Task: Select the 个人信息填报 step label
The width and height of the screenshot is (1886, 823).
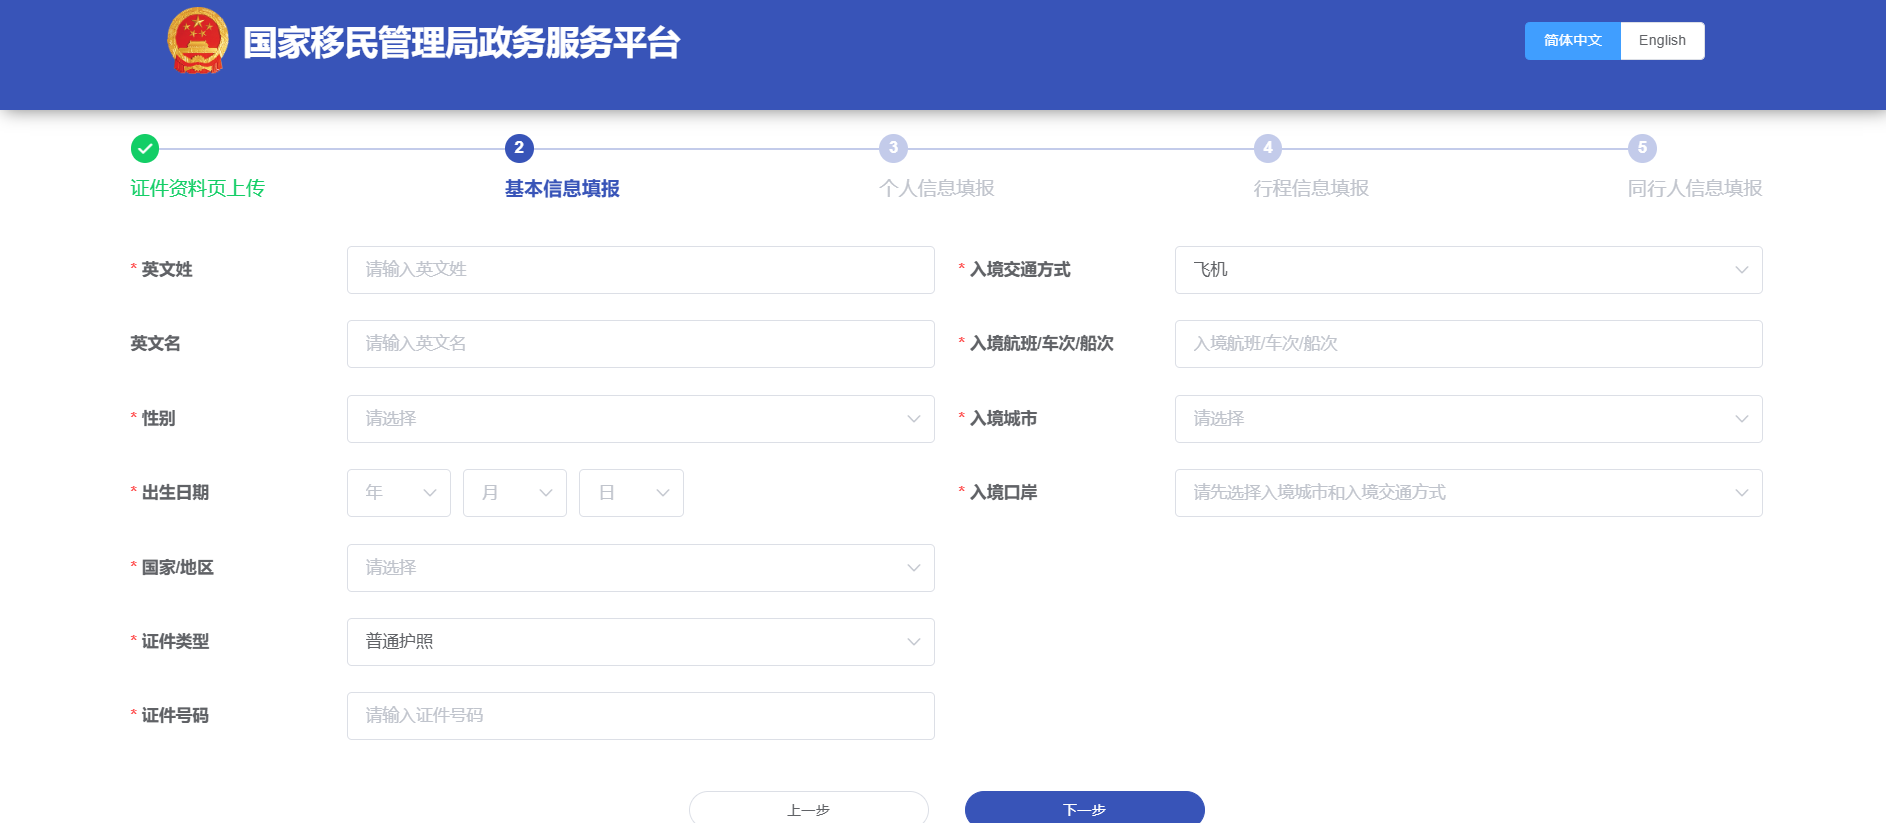Action: 937,188
